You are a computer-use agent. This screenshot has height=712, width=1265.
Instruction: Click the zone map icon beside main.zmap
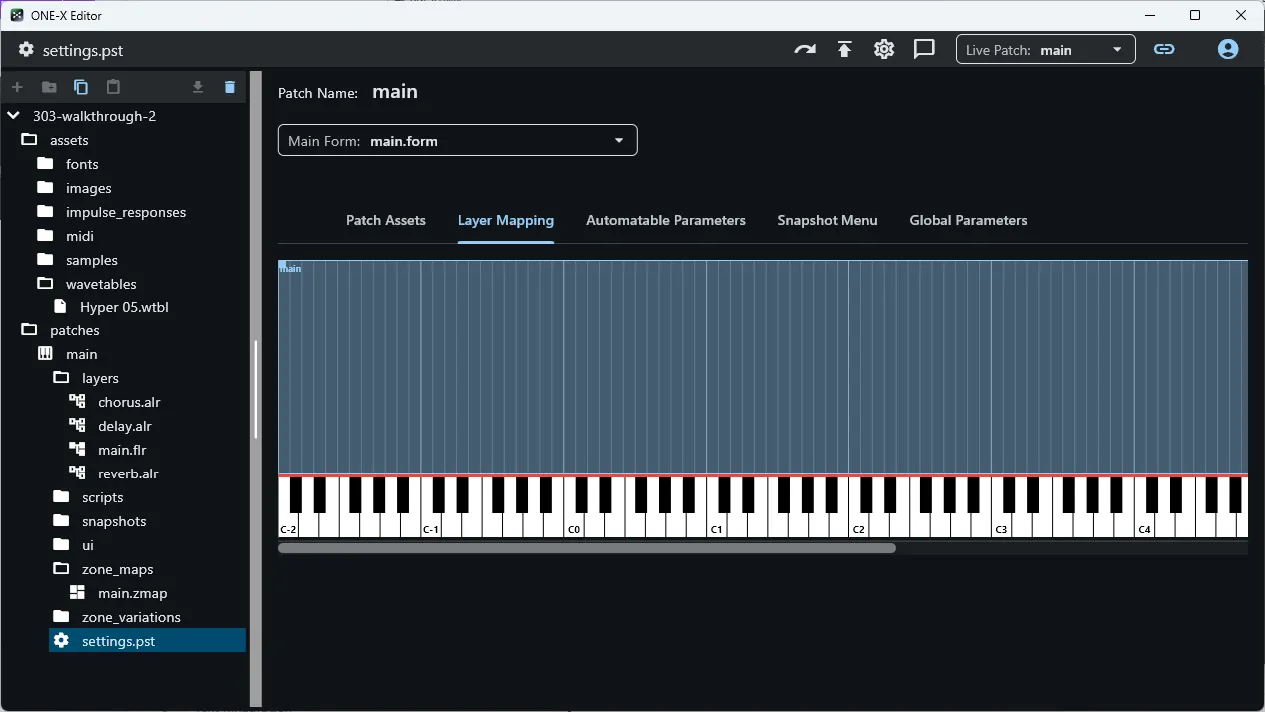click(77, 593)
